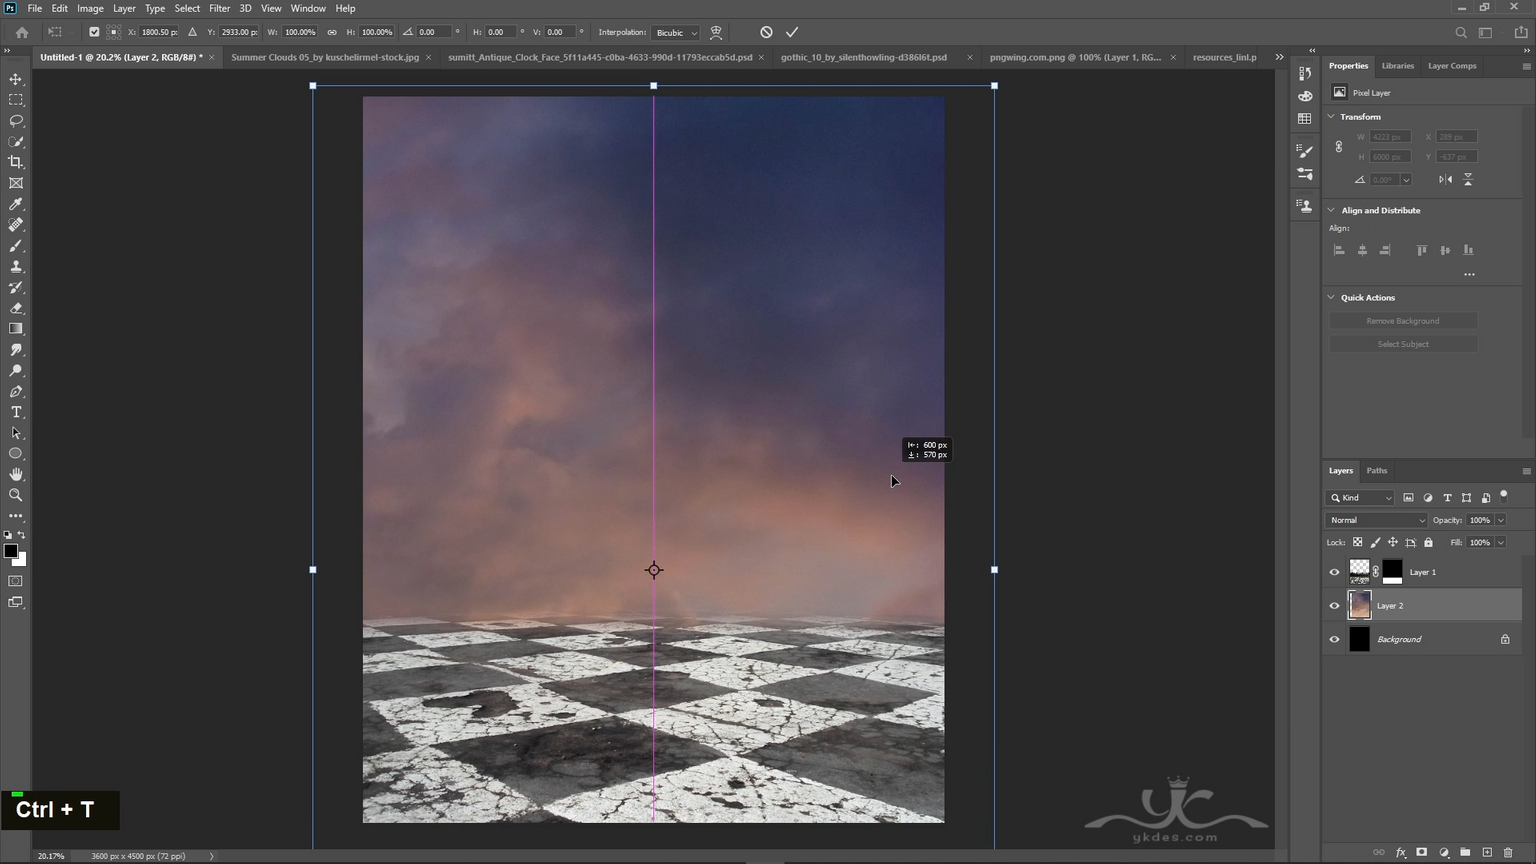Select the Hand tool
This screenshot has height=864, width=1536.
[x=16, y=475]
